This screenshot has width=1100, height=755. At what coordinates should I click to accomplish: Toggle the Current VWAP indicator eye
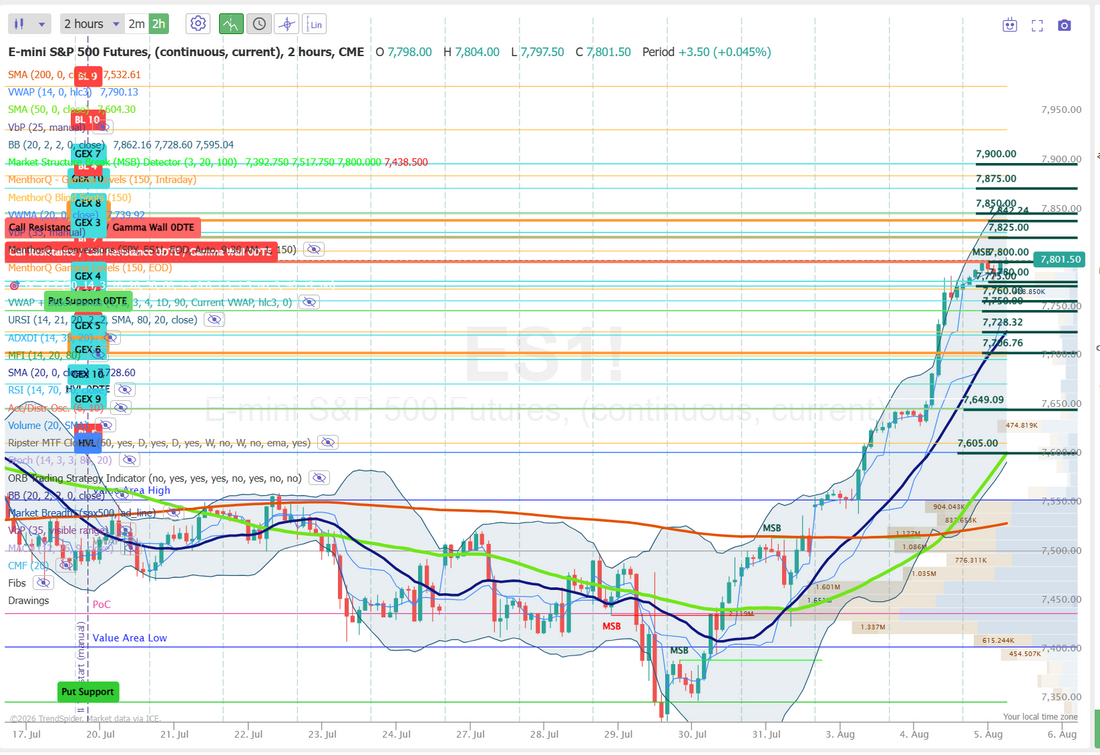[309, 302]
